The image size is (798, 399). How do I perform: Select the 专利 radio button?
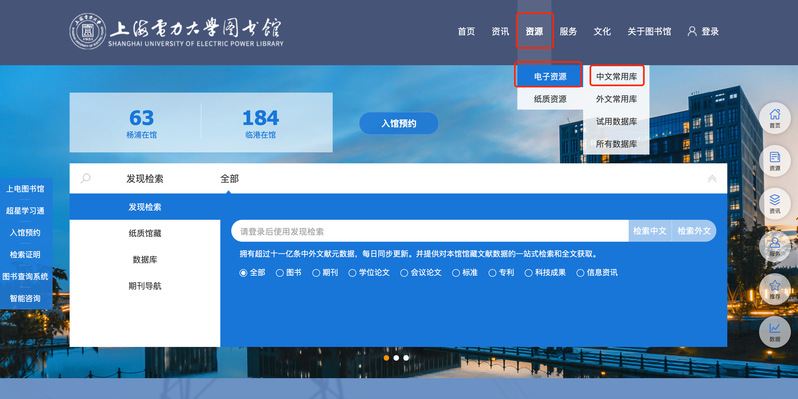coord(492,273)
